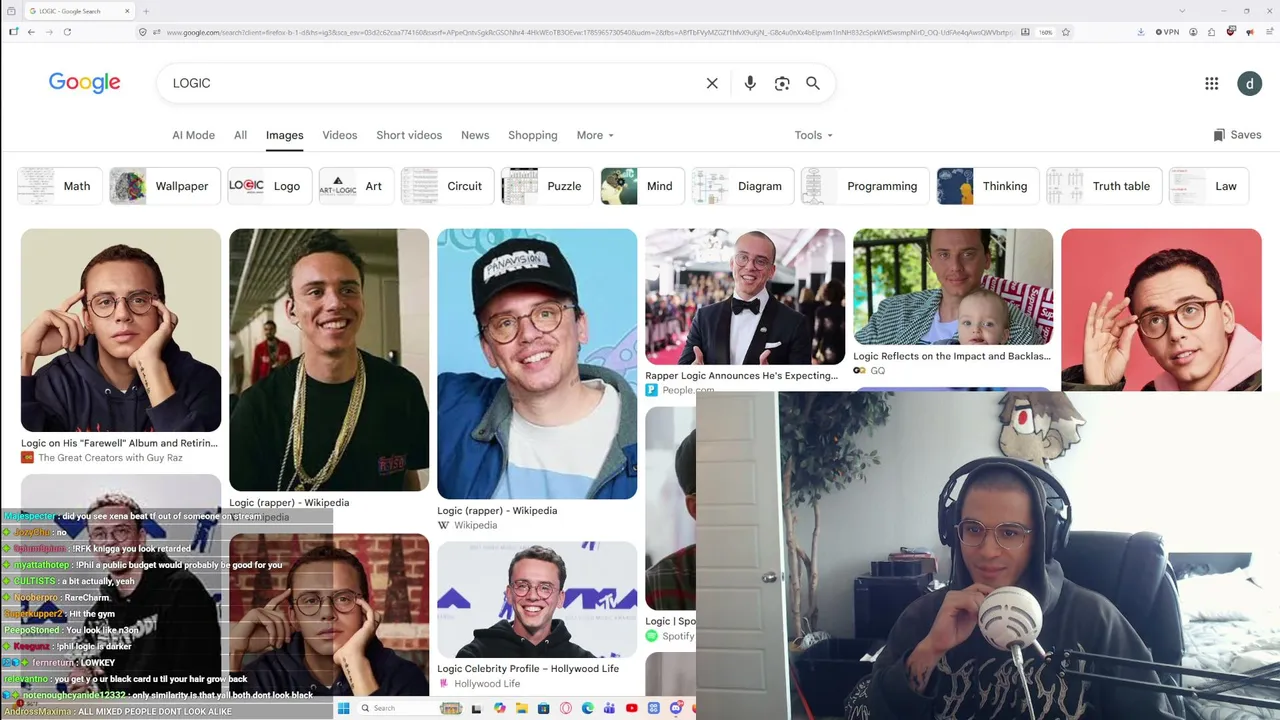Image resolution: width=1280 pixels, height=720 pixels.
Task: Filter images by the Truth table chip
Action: [1104, 186]
